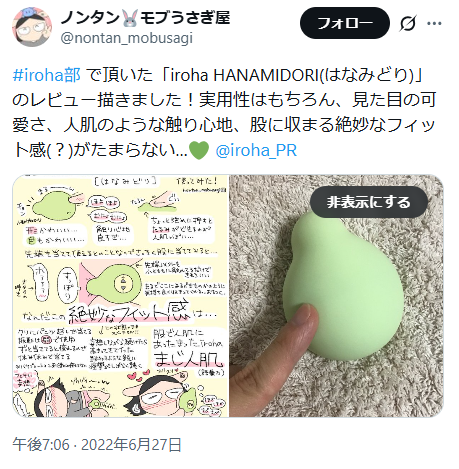Click the tweet body text
459x469 pixels.
(224, 112)
